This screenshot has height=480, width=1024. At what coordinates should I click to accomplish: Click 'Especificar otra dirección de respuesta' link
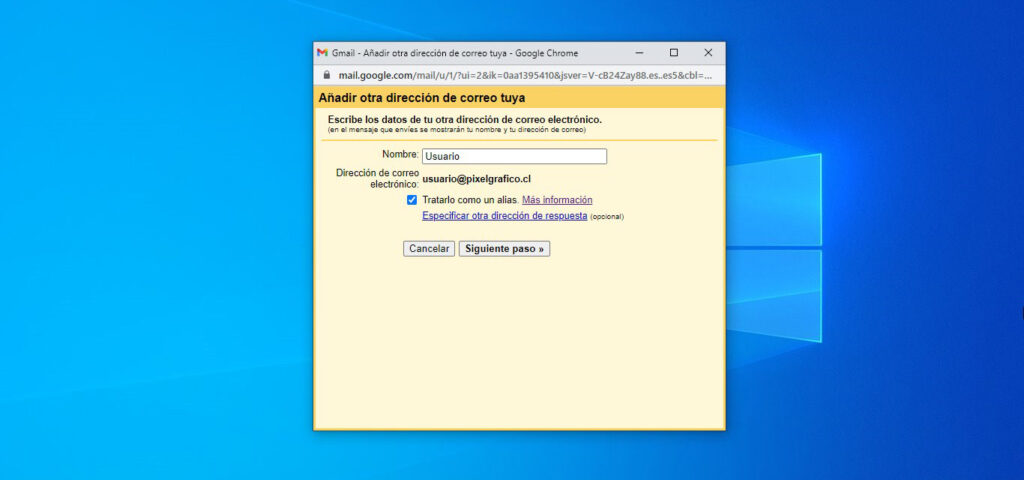(504, 216)
